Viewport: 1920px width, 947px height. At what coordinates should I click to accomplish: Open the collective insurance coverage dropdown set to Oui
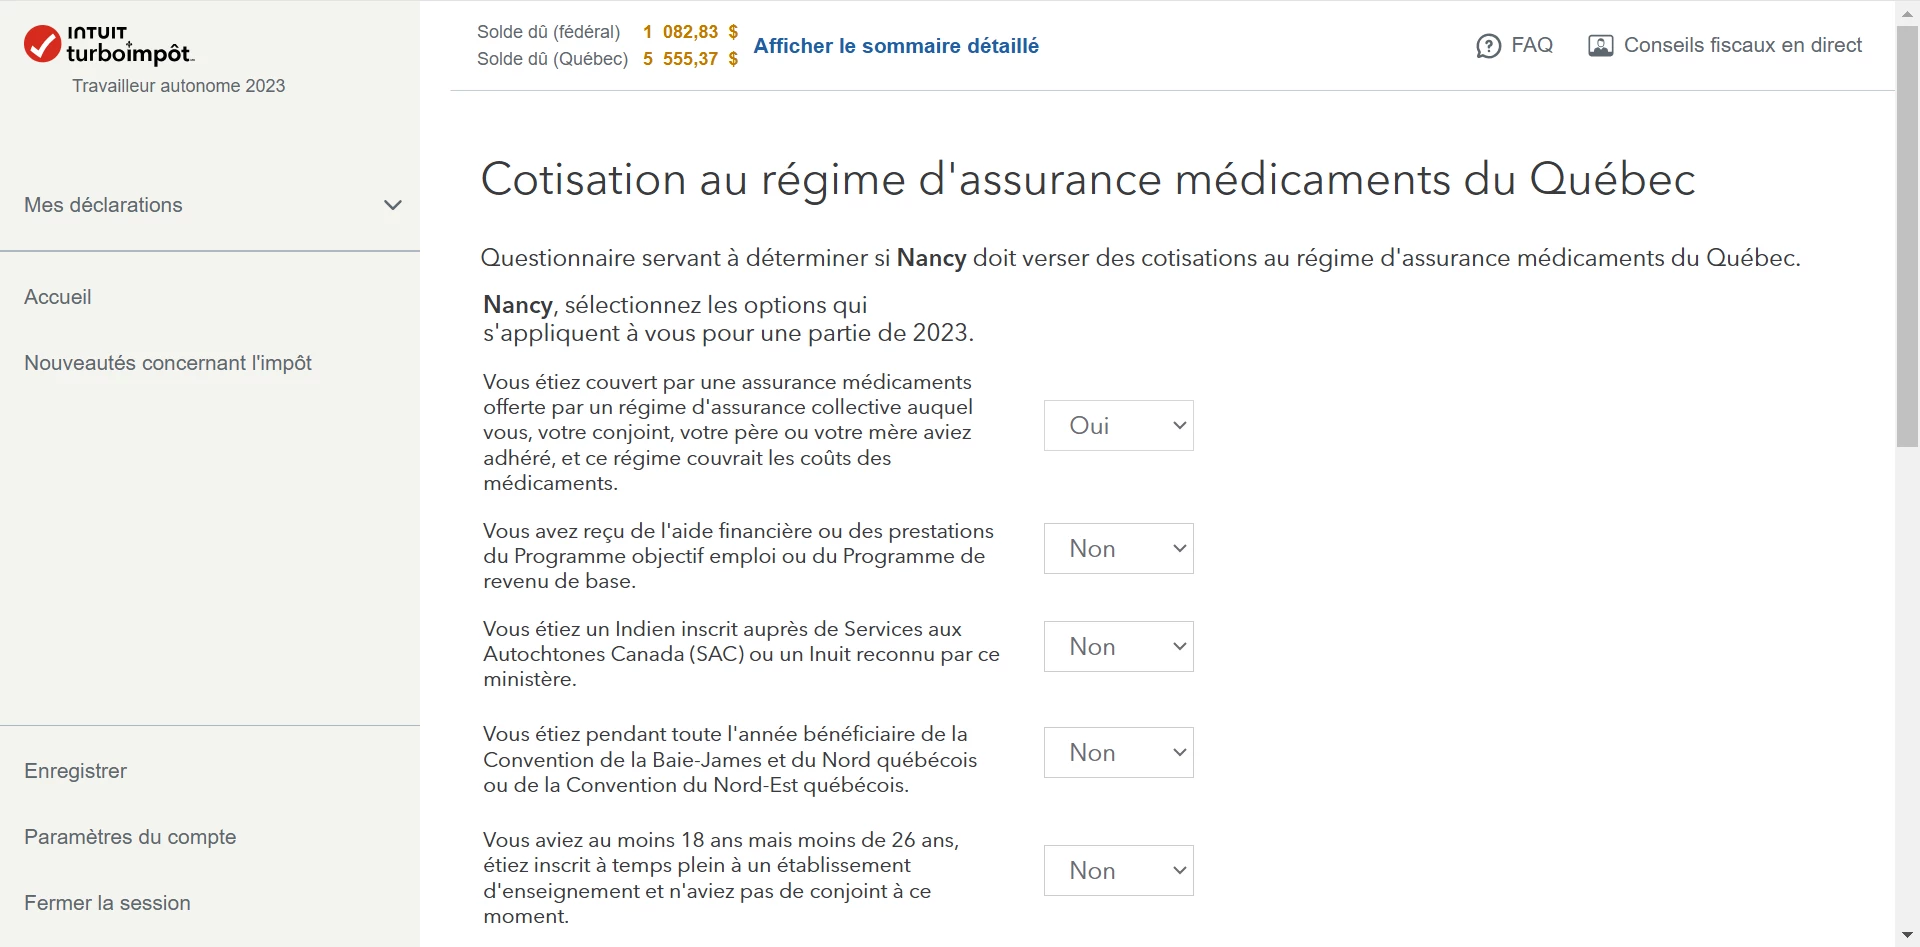[x=1119, y=426]
